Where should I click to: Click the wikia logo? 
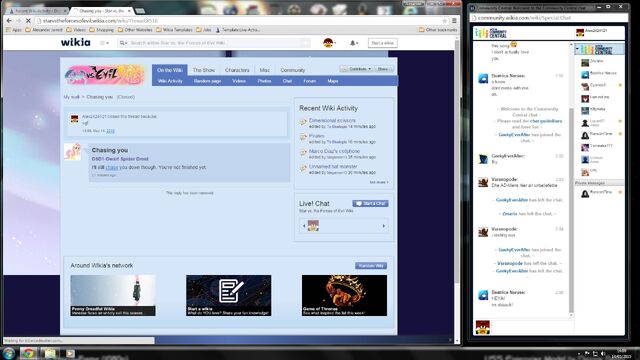pyautogui.click(x=76, y=42)
